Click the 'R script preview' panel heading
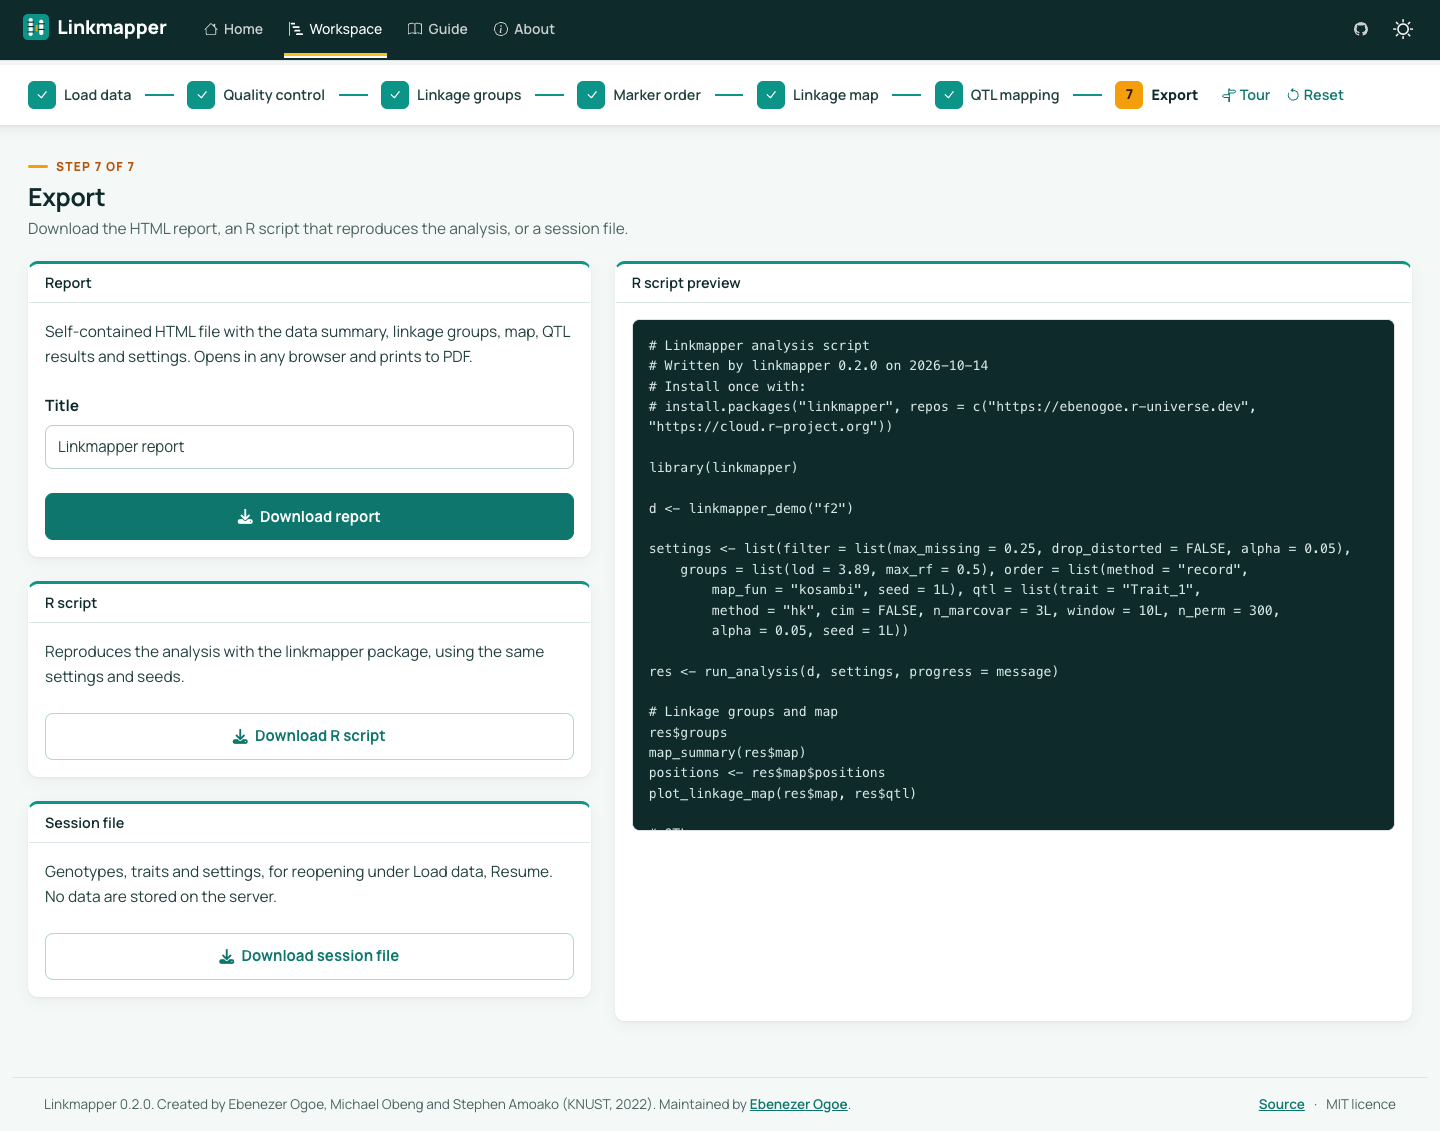The image size is (1440, 1131). pyautogui.click(x=686, y=283)
